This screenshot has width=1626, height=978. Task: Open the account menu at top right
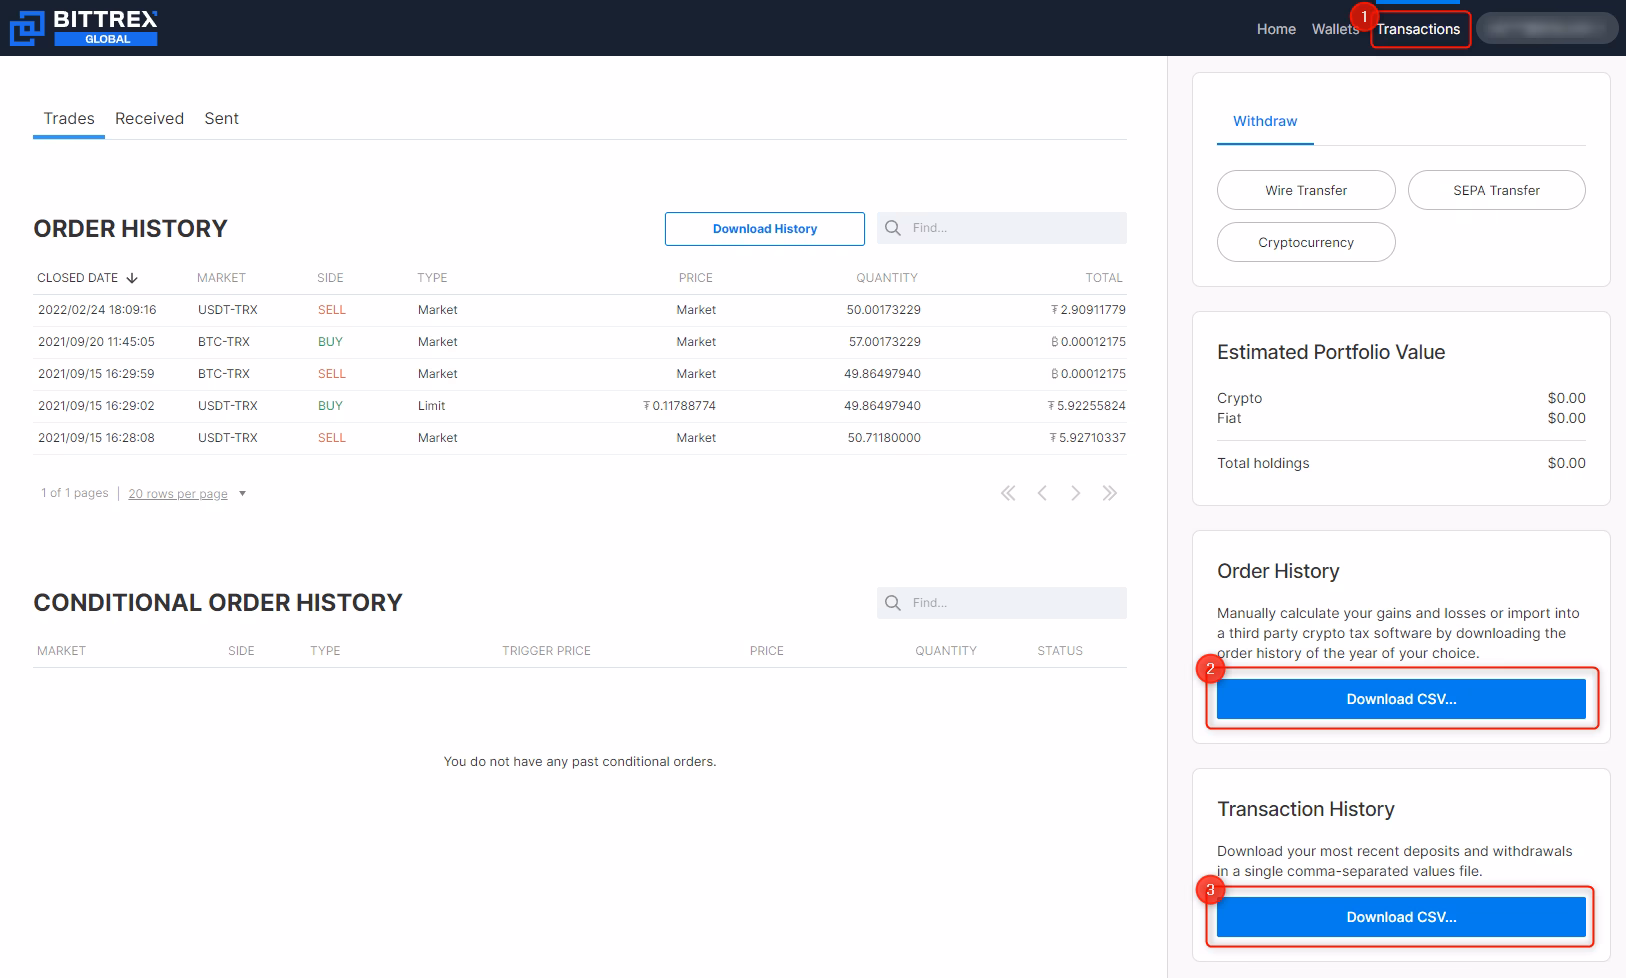click(1547, 28)
